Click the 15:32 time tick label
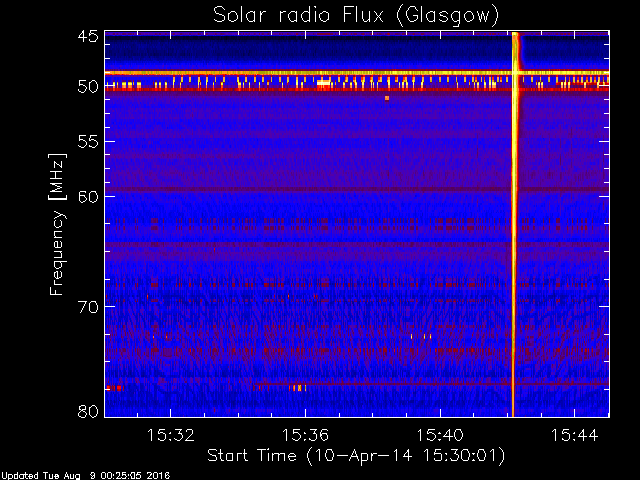Viewport: 640px width, 480px height. (171, 436)
